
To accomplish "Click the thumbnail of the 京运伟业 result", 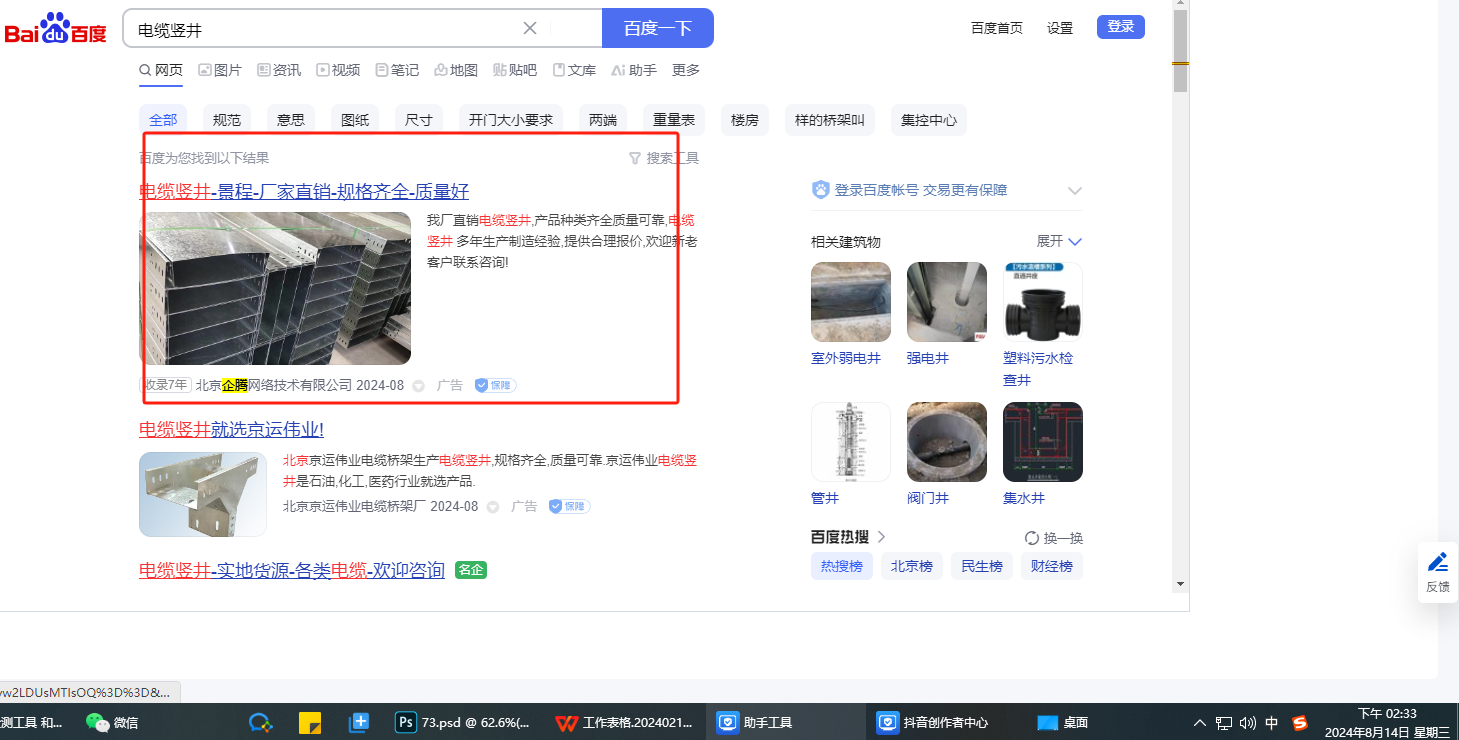I will pos(203,494).
